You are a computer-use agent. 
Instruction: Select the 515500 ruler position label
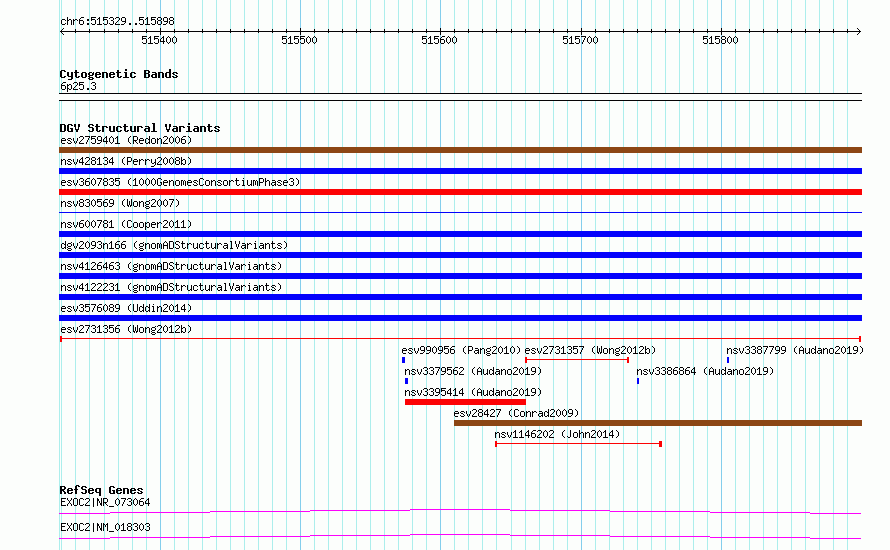coord(299,40)
